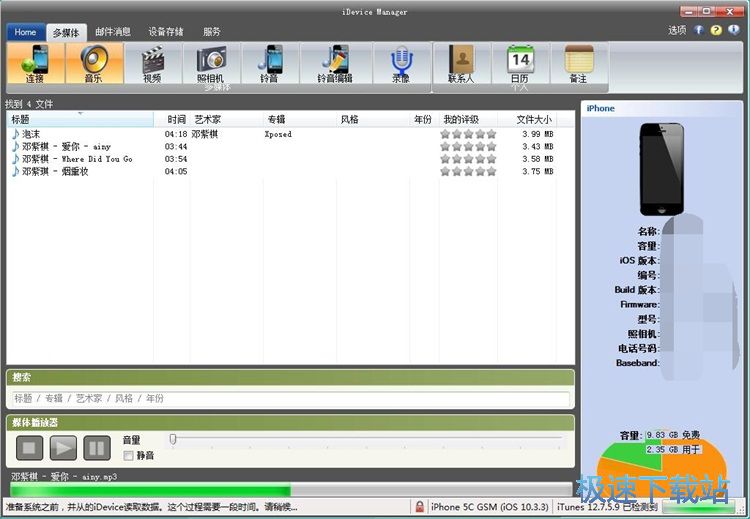Open the 联系人 contacts book
Screen dimensions: 750x519
(x=461, y=63)
